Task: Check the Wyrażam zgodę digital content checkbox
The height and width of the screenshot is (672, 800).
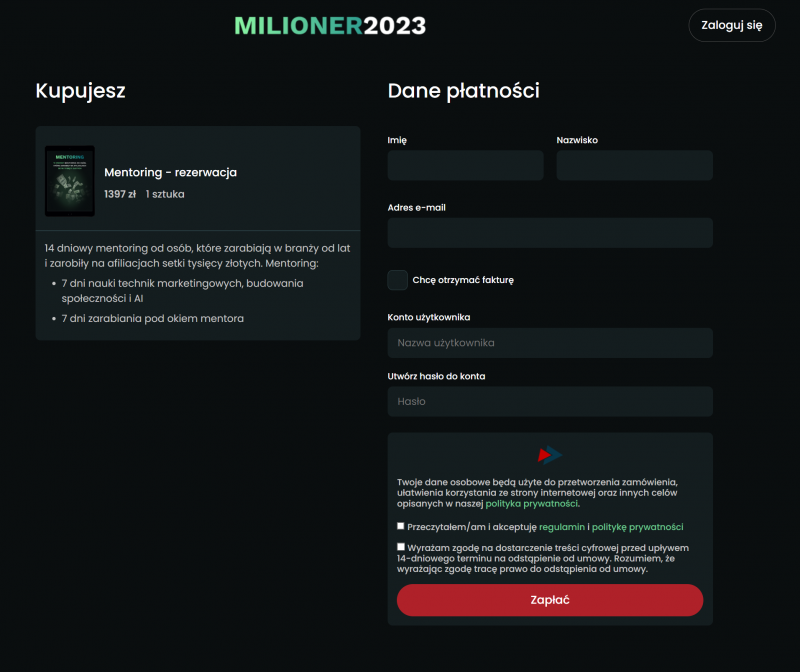Action: [x=401, y=547]
